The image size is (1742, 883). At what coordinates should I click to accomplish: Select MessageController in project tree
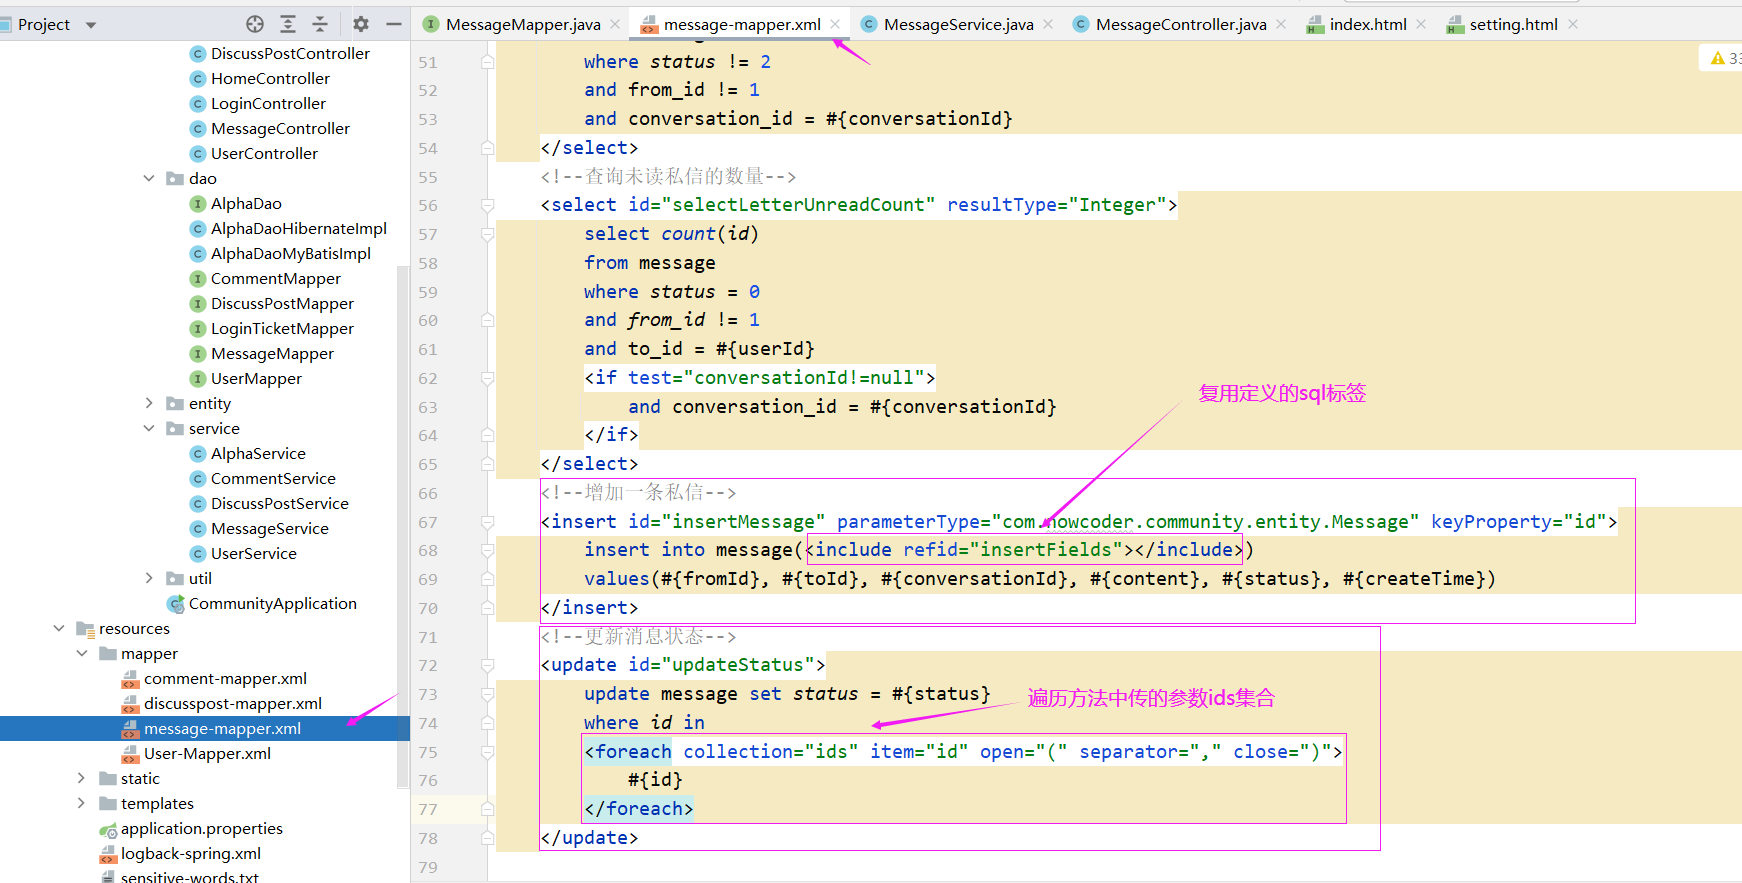pos(280,128)
